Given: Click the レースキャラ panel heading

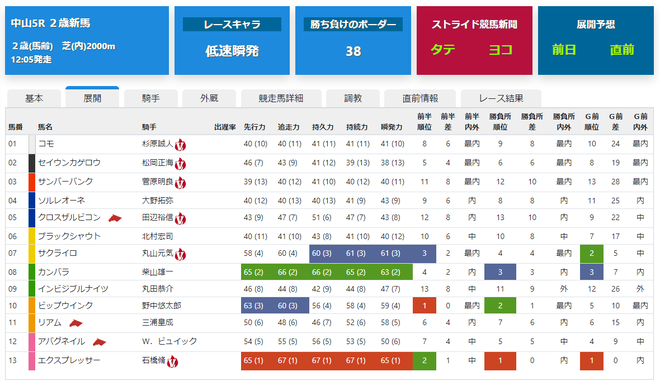Looking at the screenshot, I should point(232,24).
